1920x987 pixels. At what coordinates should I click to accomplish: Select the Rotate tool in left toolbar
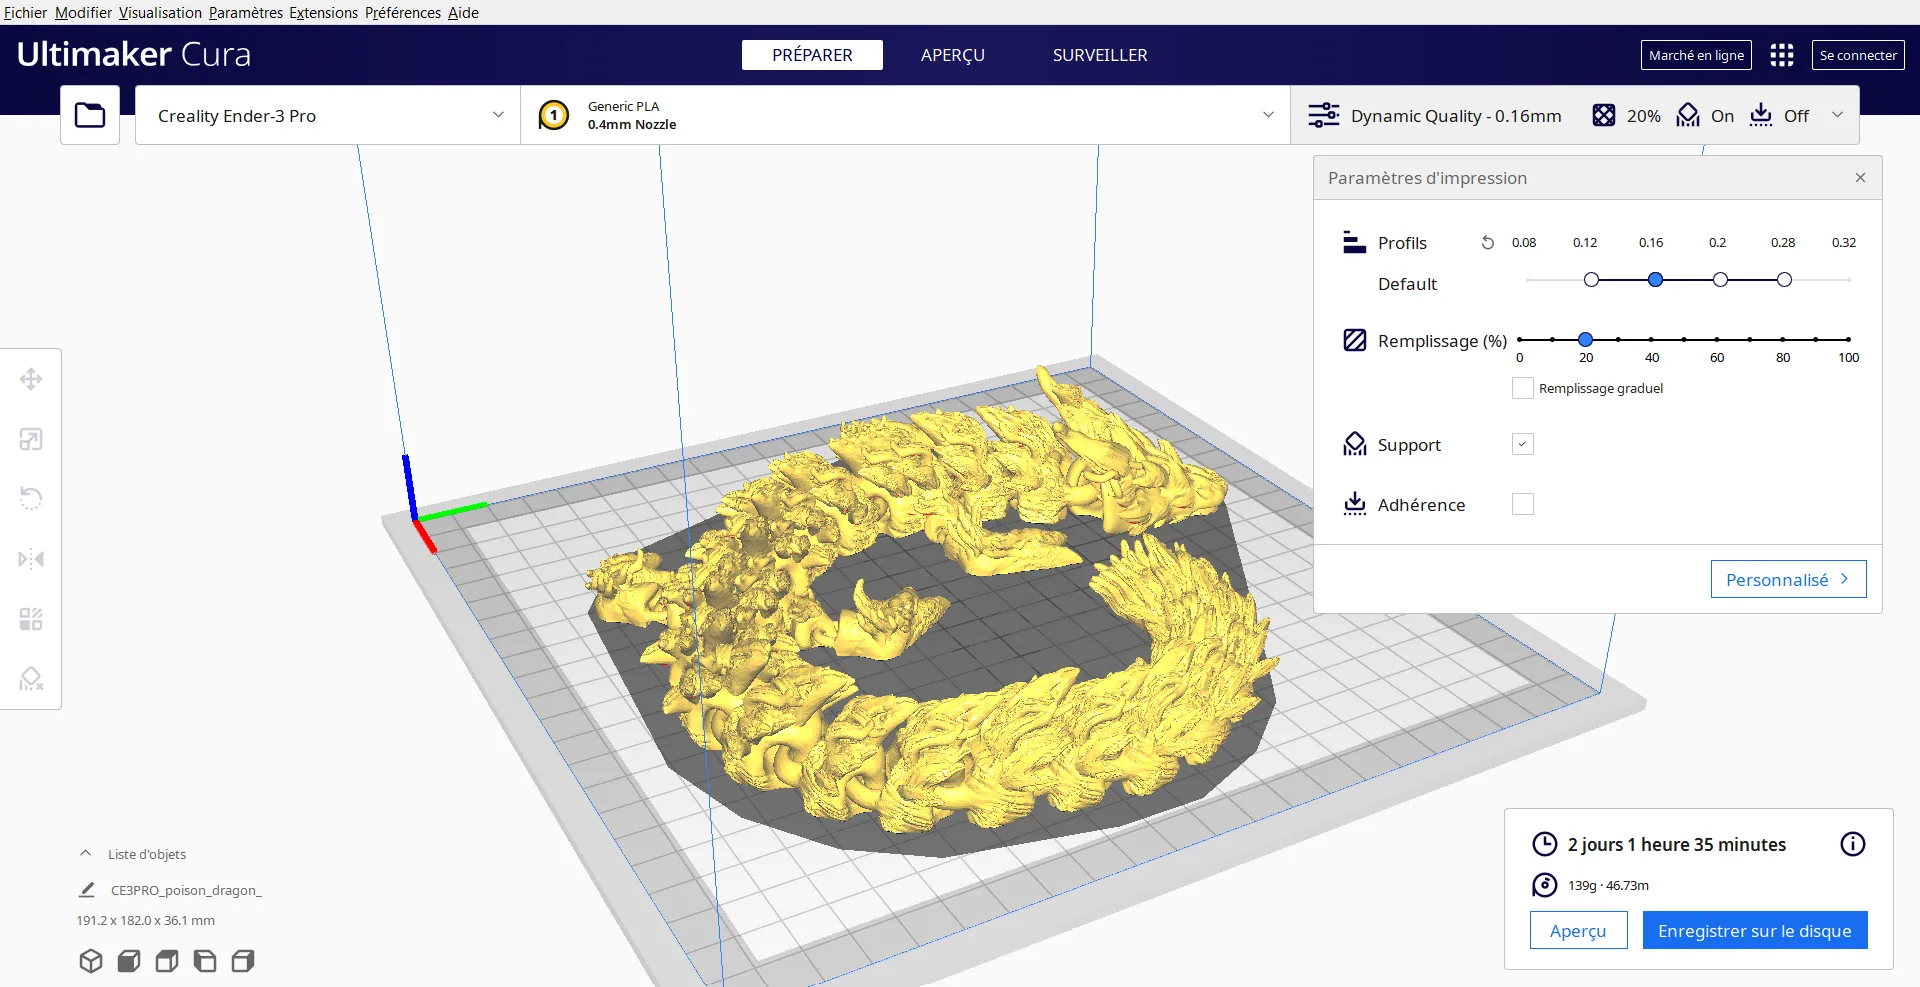pos(31,498)
